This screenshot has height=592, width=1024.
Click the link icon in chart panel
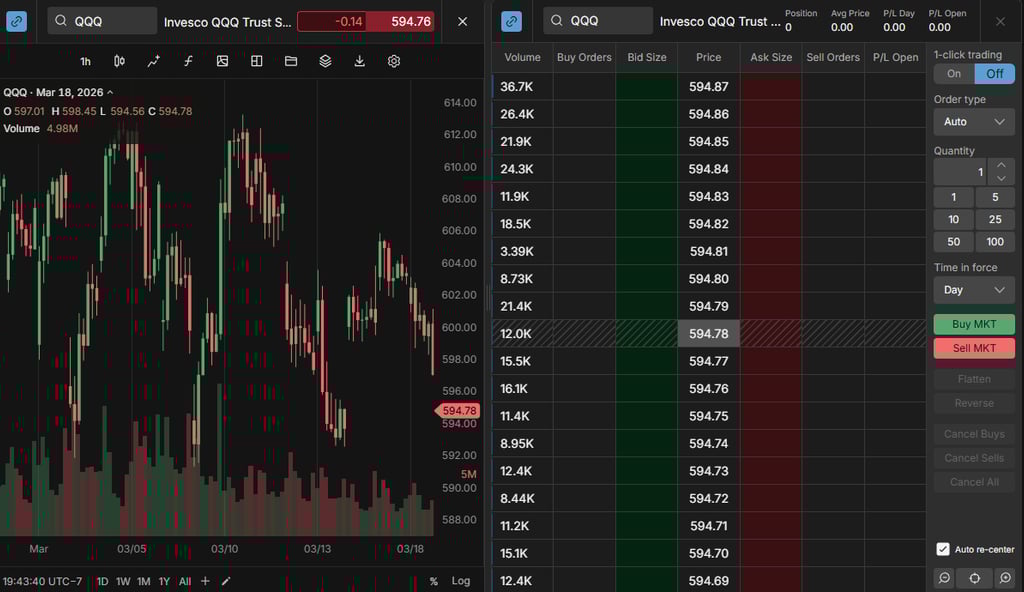coord(16,22)
